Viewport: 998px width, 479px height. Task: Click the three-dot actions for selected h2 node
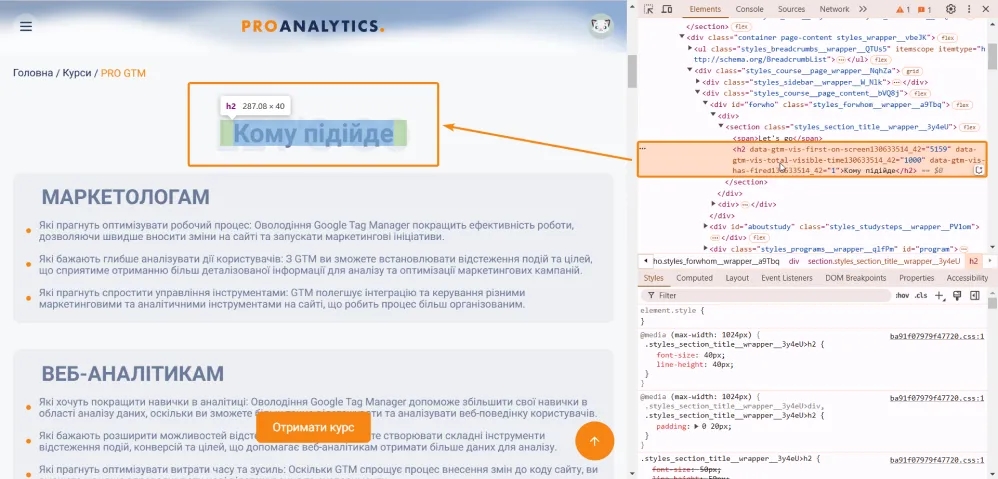click(x=642, y=148)
